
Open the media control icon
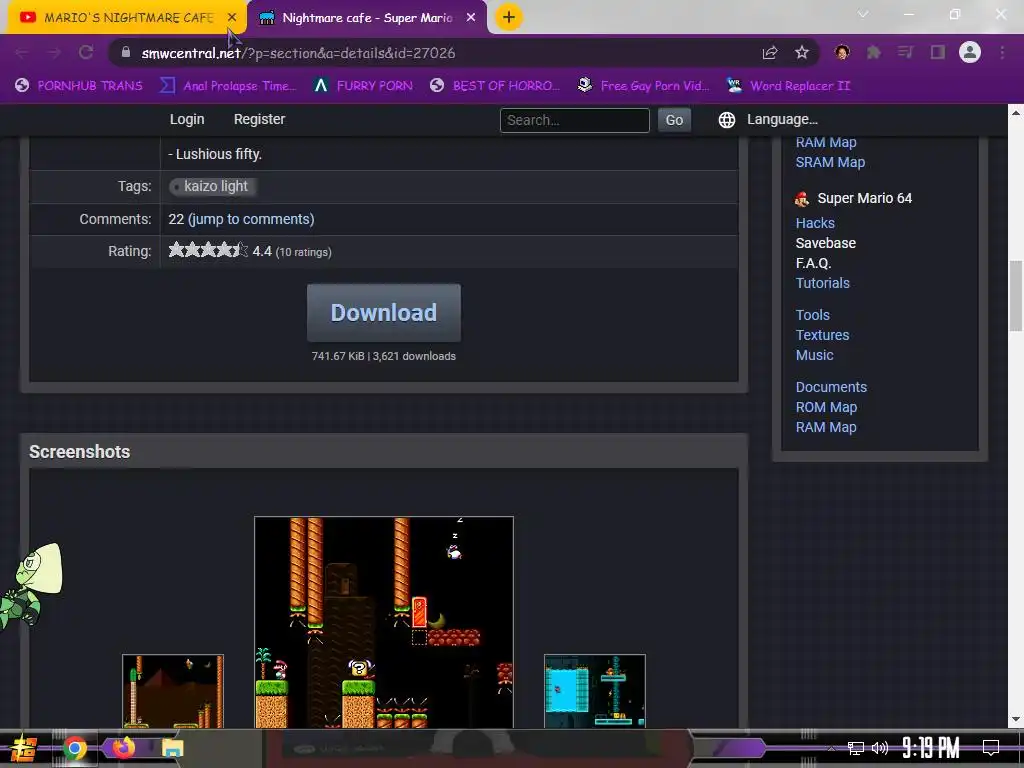[905, 53]
